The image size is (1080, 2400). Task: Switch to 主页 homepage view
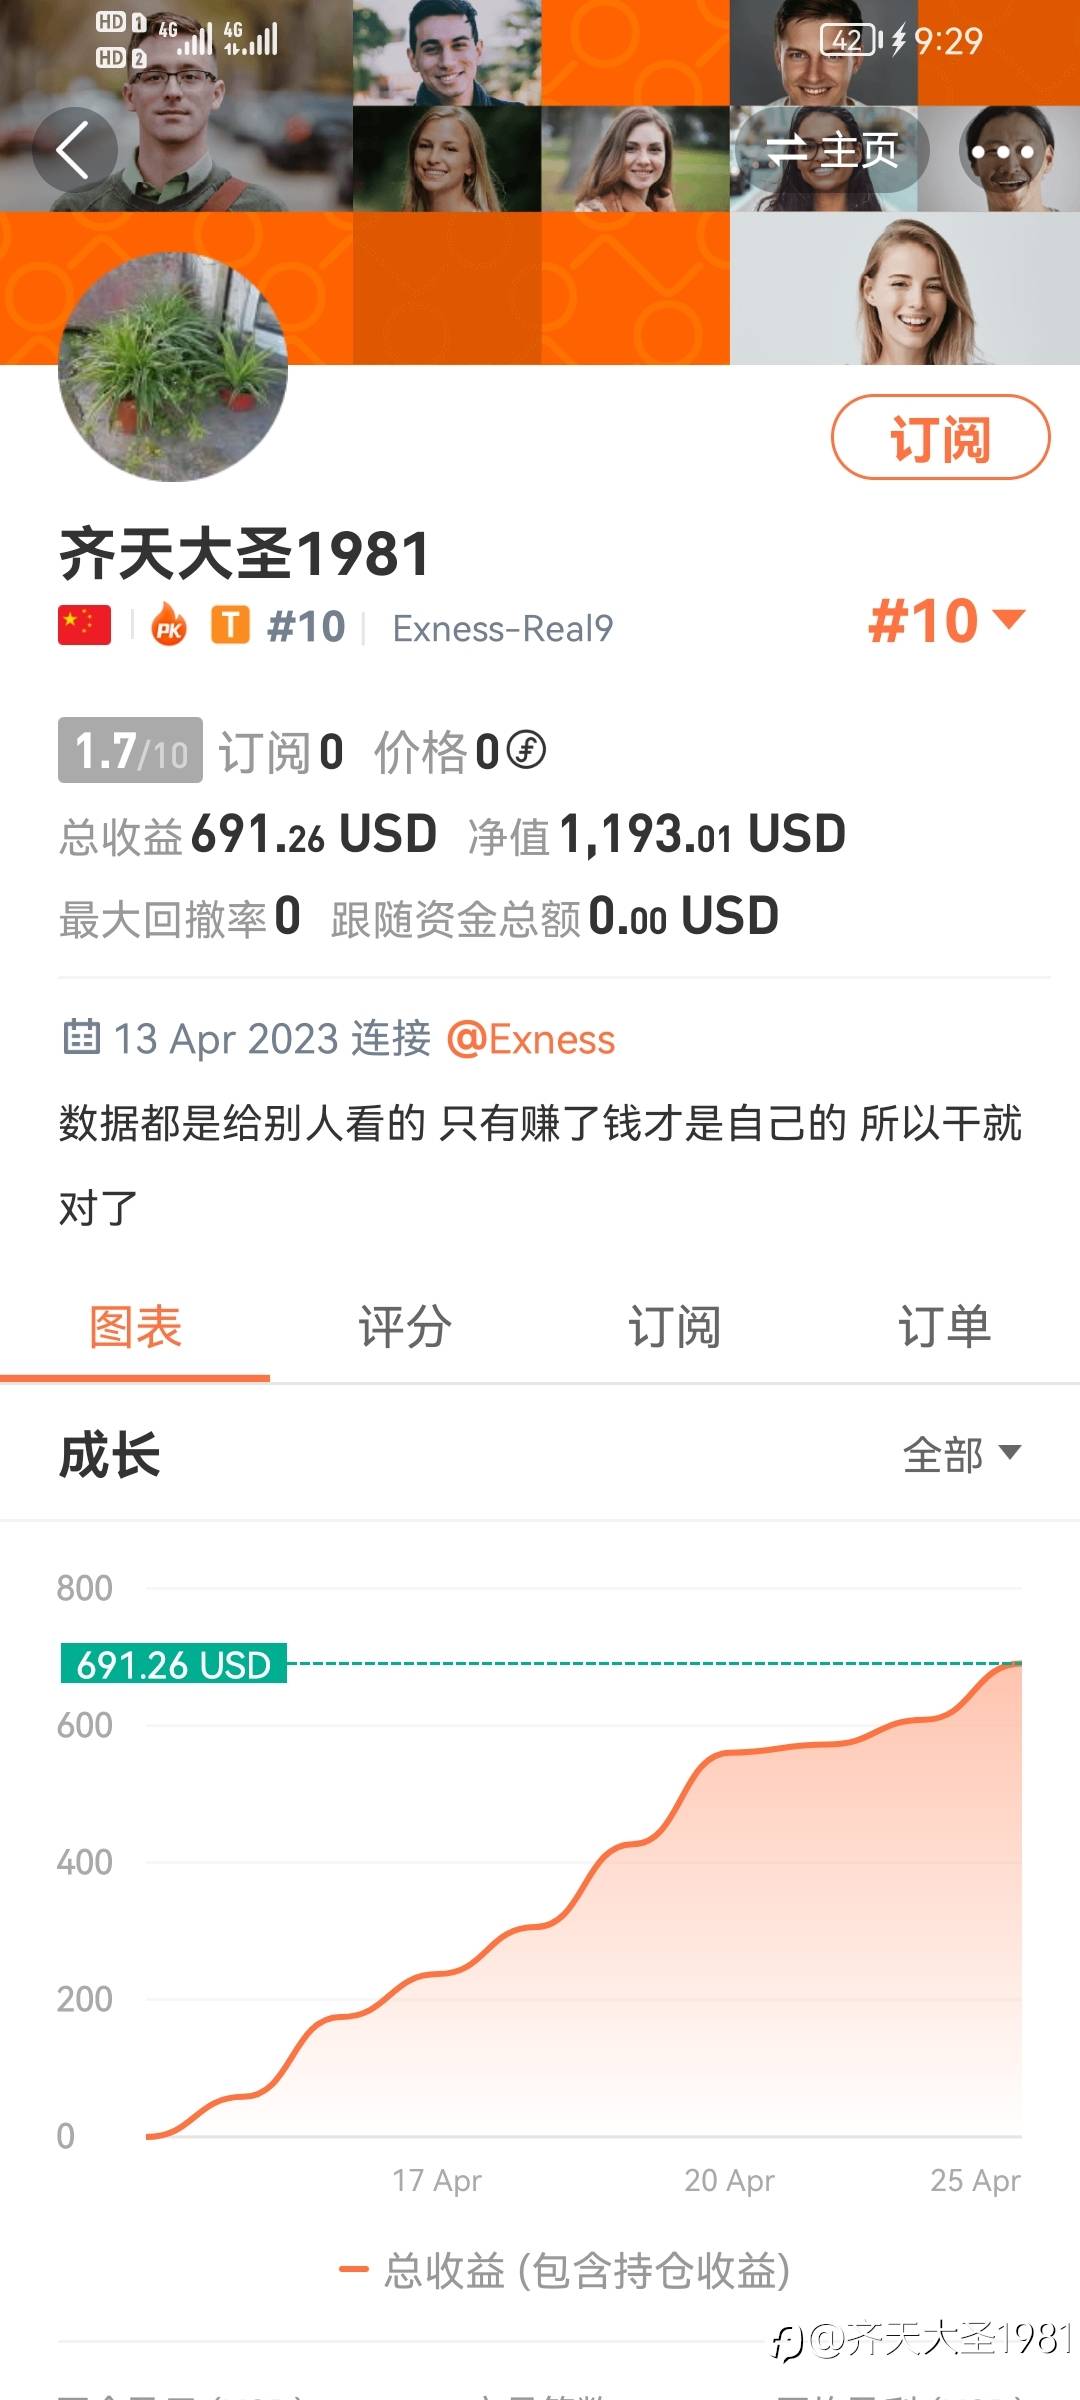(832, 151)
